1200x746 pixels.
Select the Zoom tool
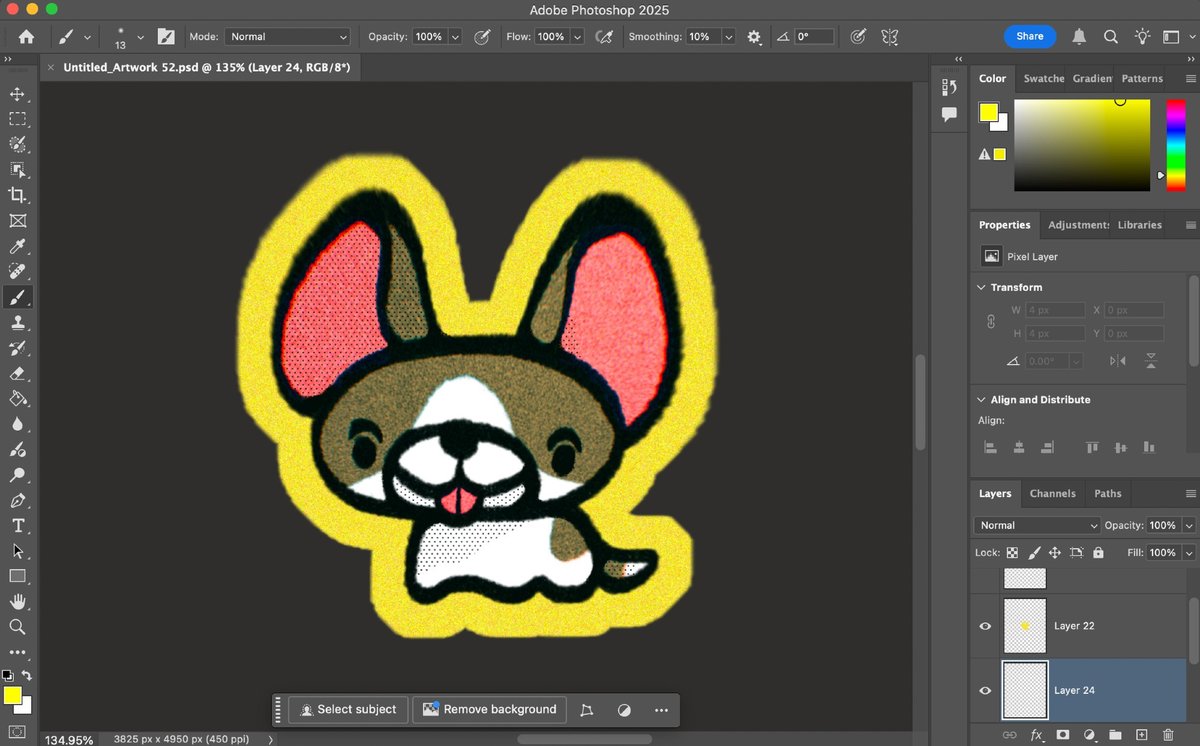[17, 627]
